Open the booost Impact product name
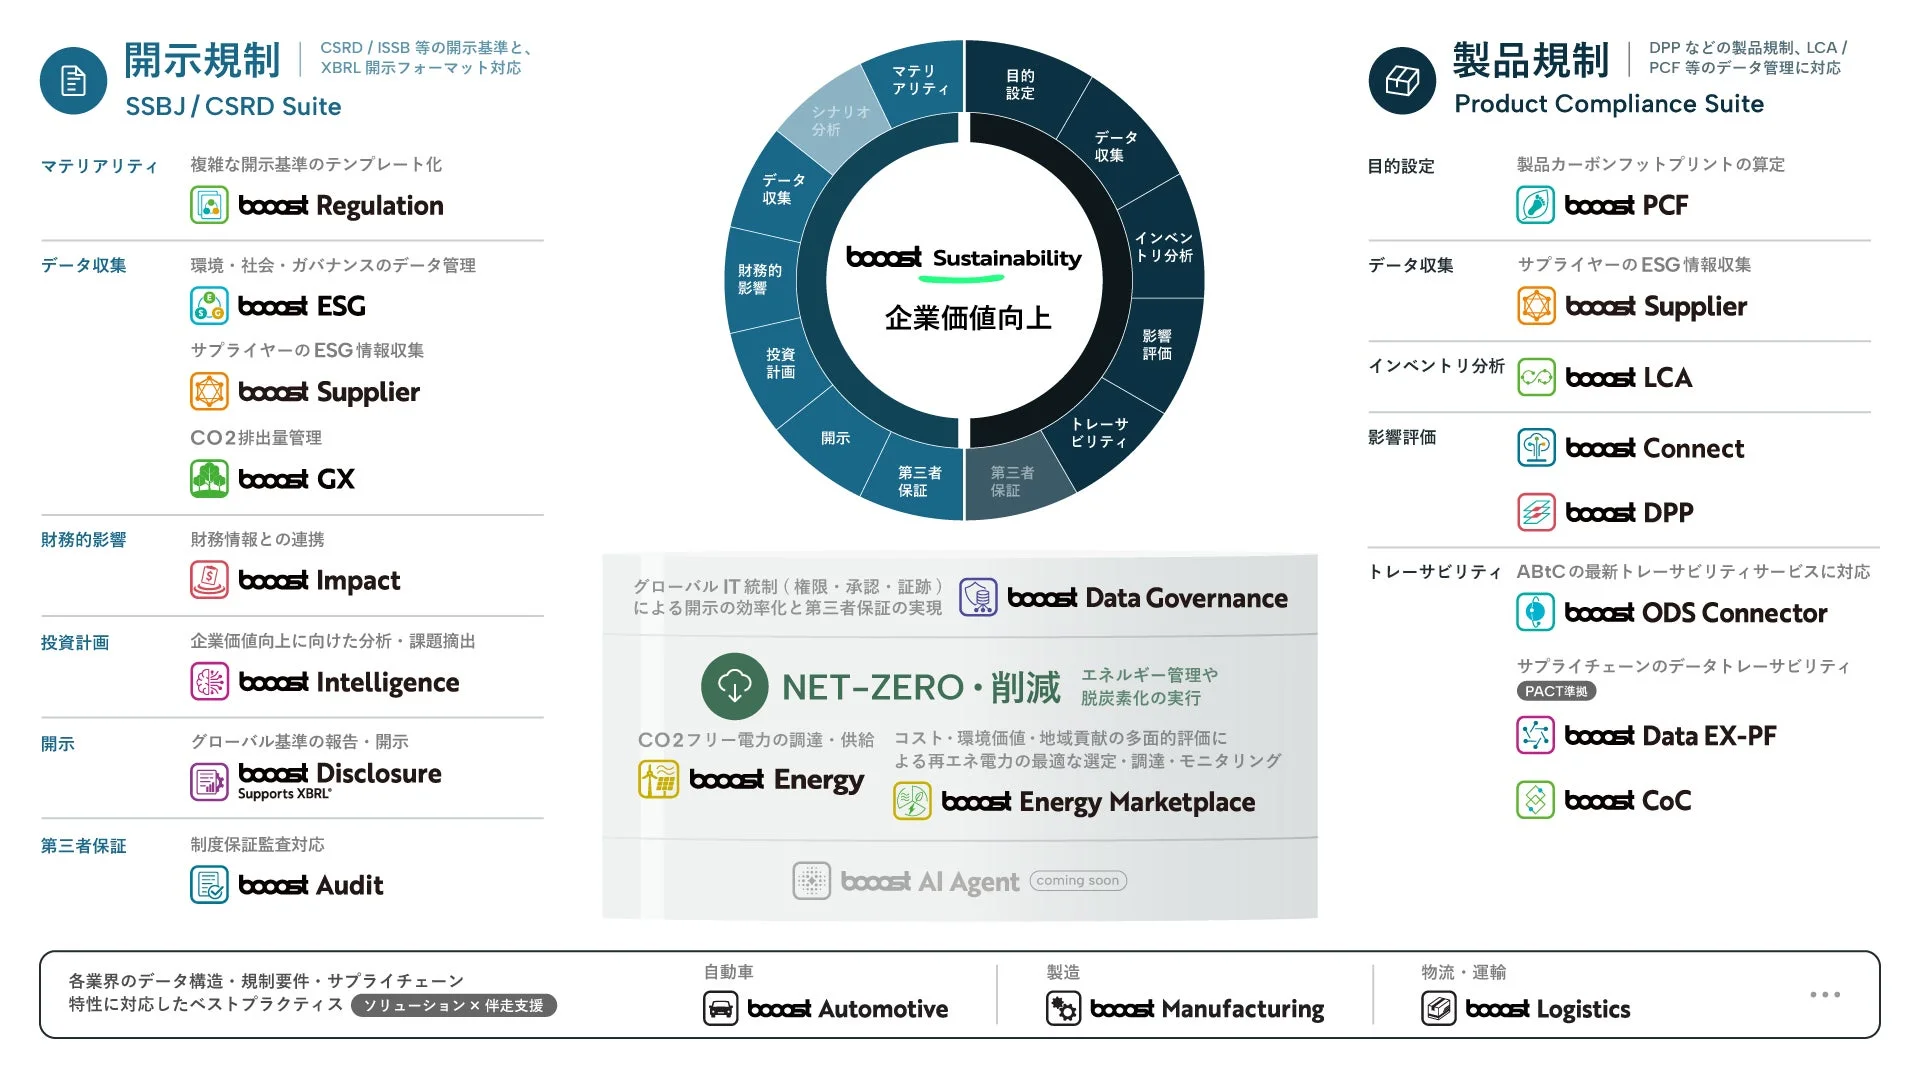The height and width of the screenshot is (1080, 1920). (319, 580)
